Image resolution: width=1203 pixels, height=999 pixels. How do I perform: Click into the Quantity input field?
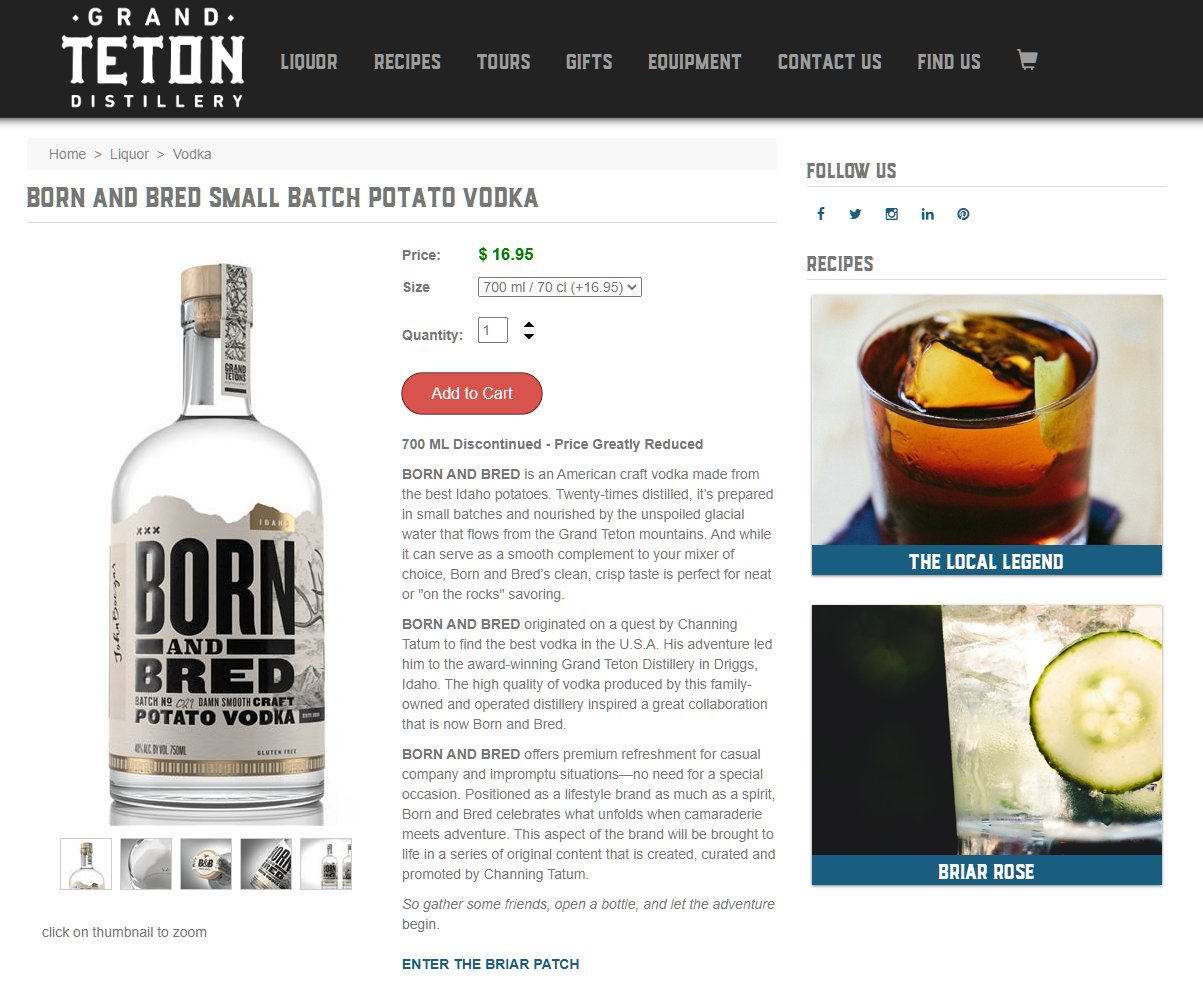point(493,330)
